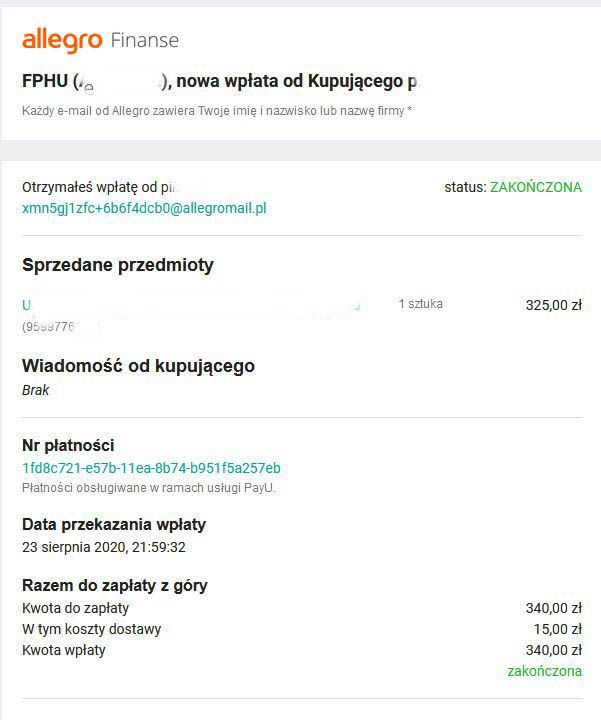Viewport: 601px width, 720px height.
Task: Click the 325,00 zł item price
Action: 553,305
